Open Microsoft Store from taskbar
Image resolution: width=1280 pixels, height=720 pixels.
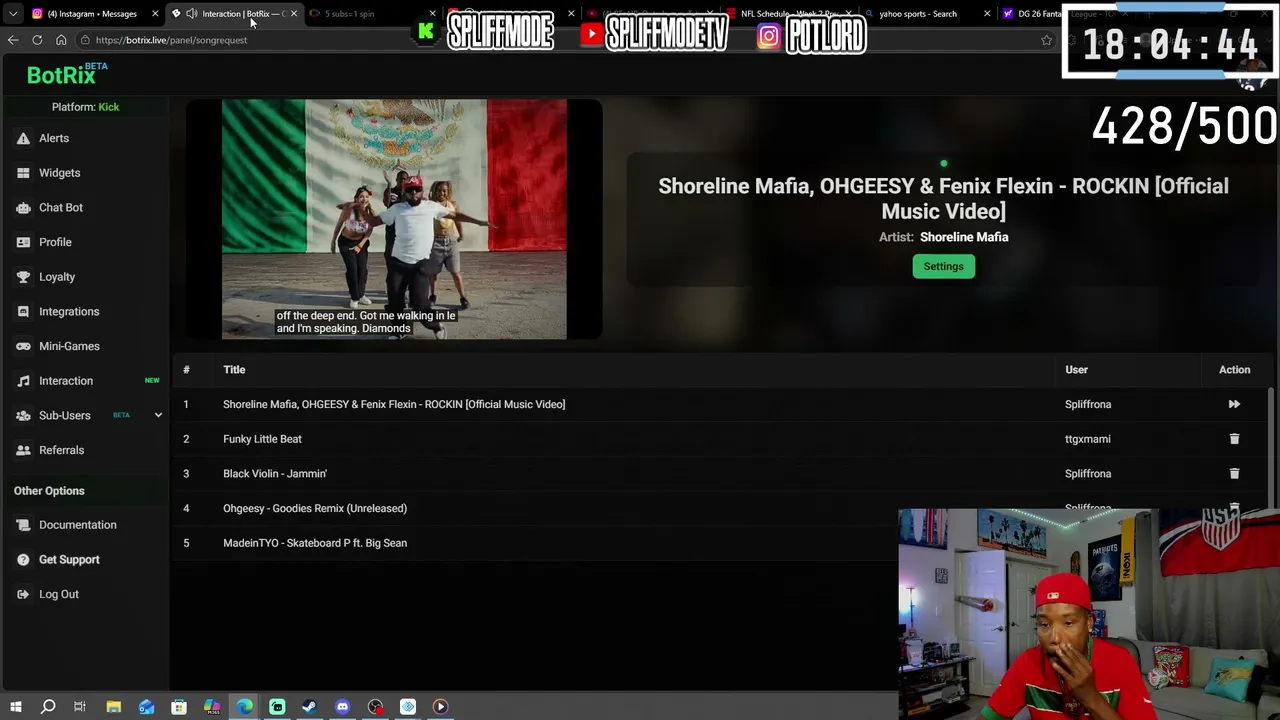click(x=179, y=707)
